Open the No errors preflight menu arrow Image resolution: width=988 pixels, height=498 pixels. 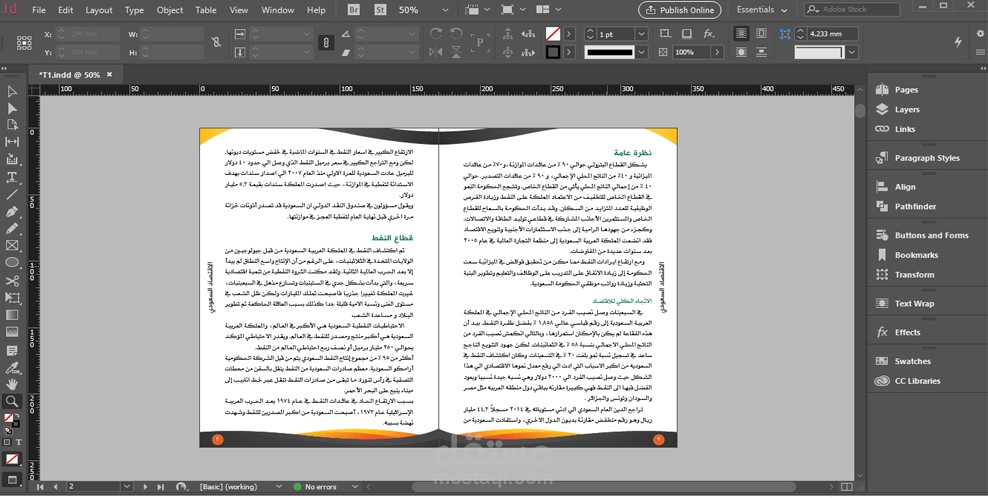[355, 487]
